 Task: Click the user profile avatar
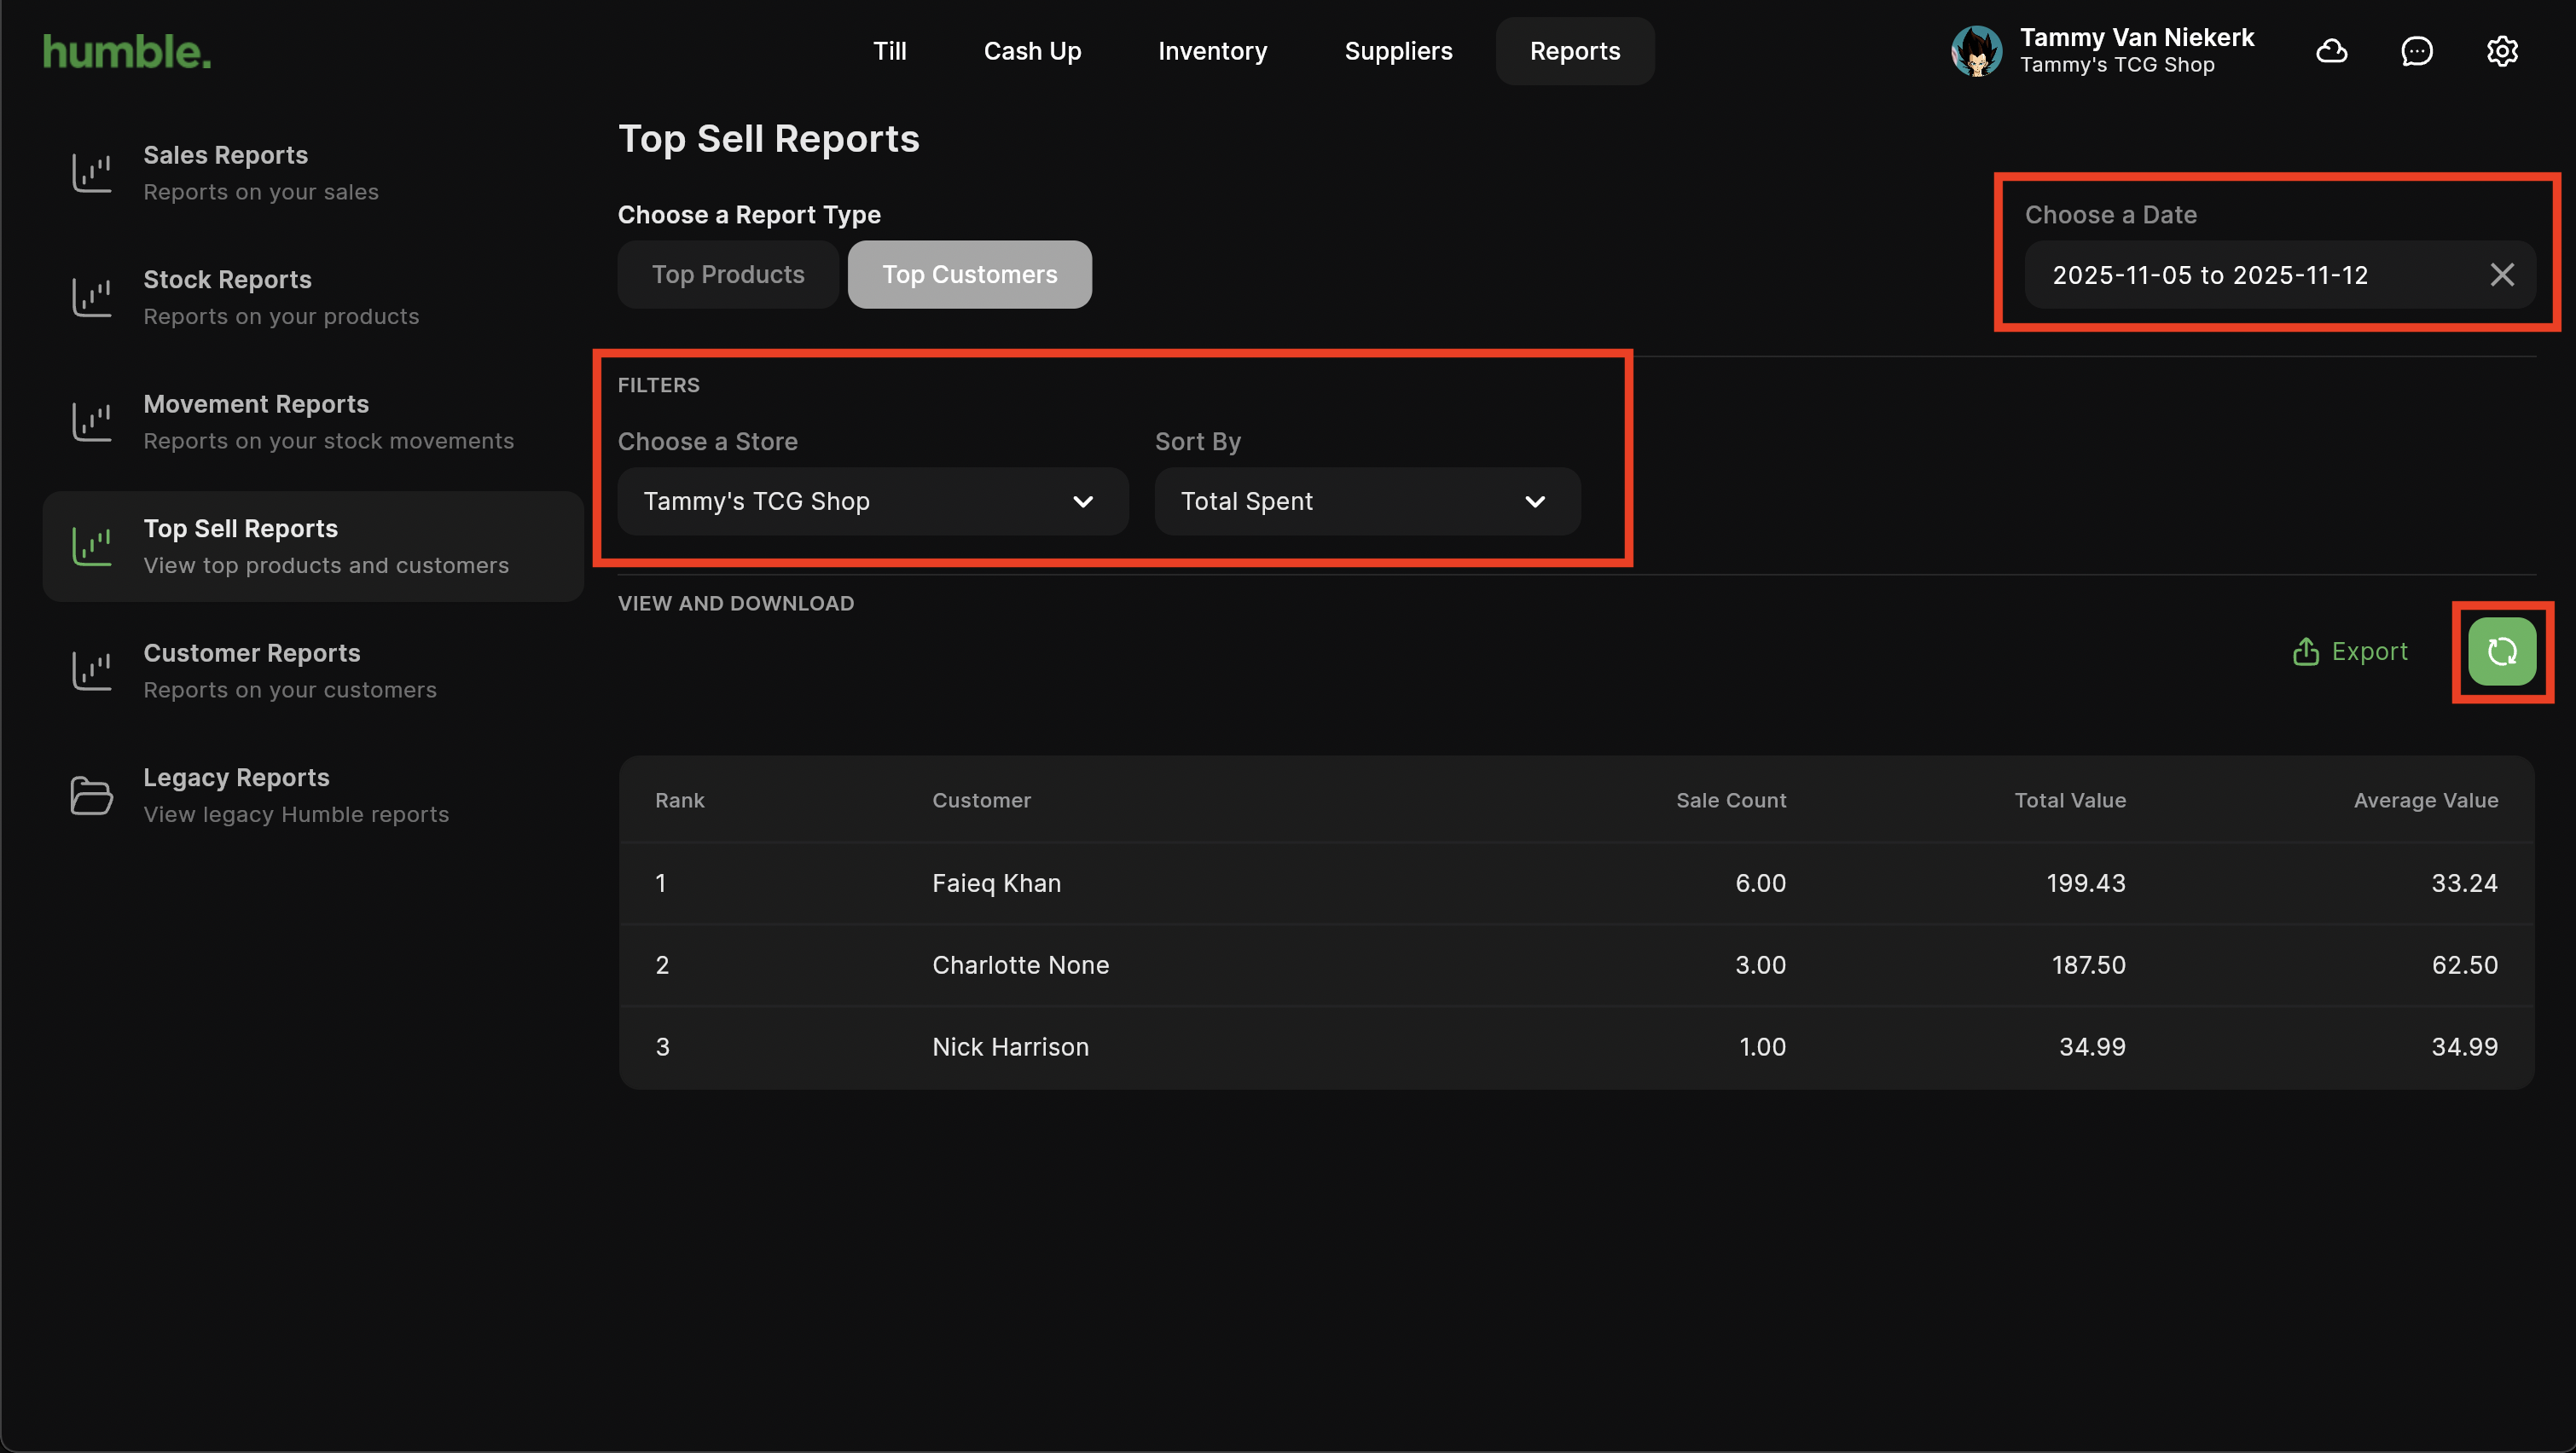[1976, 51]
